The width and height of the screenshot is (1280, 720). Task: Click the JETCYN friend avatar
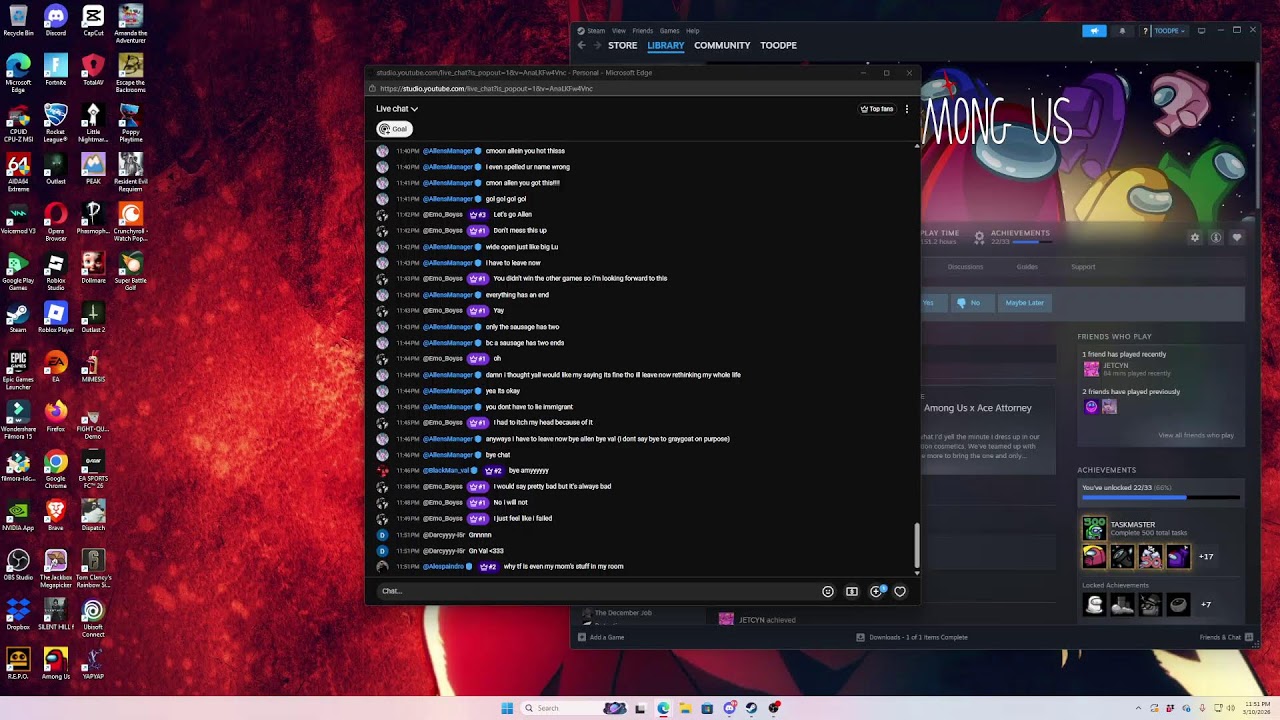click(1091, 368)
